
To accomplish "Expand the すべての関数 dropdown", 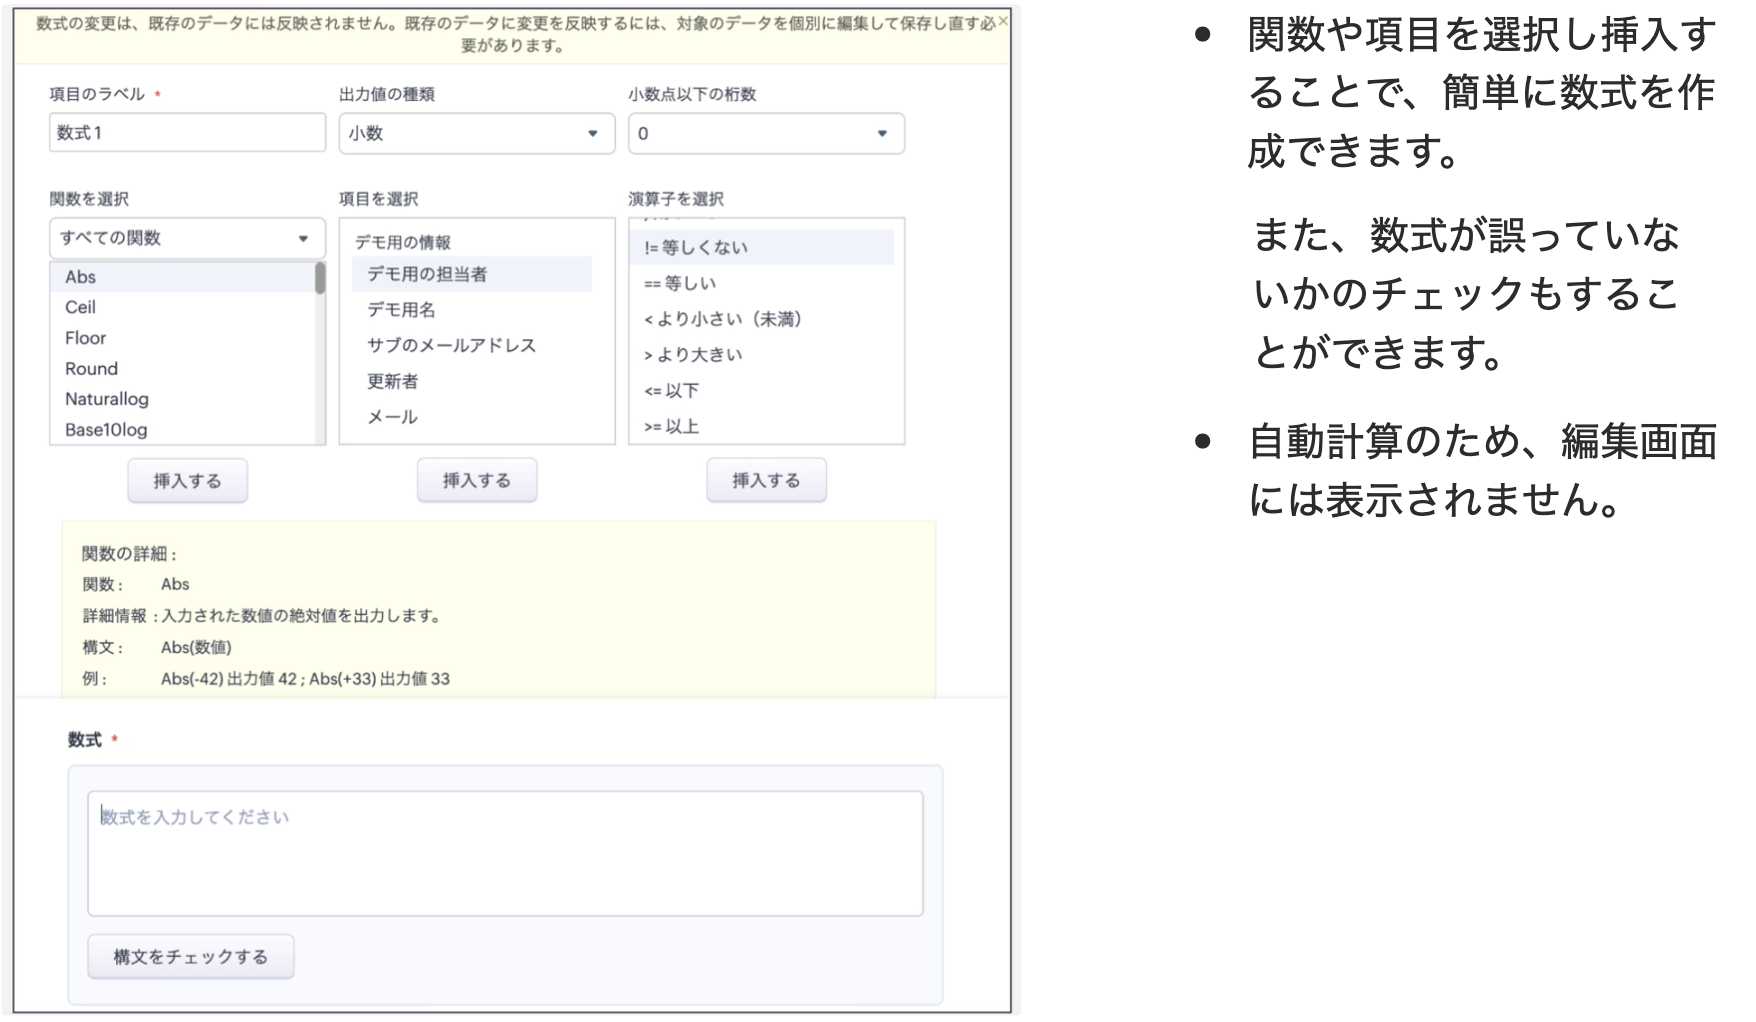I will (x=187, y=239).
